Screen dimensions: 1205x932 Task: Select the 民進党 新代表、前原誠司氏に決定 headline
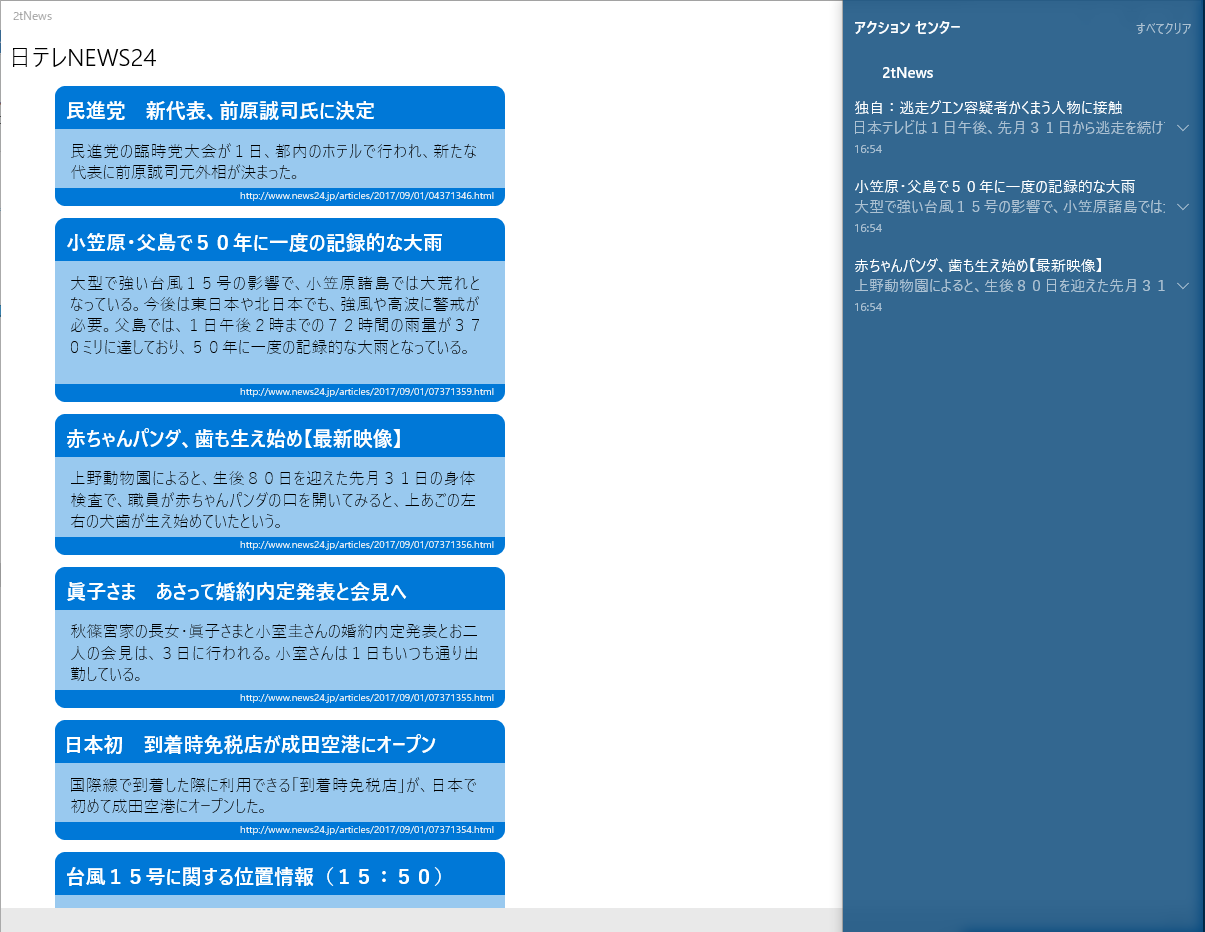(221, 110)
